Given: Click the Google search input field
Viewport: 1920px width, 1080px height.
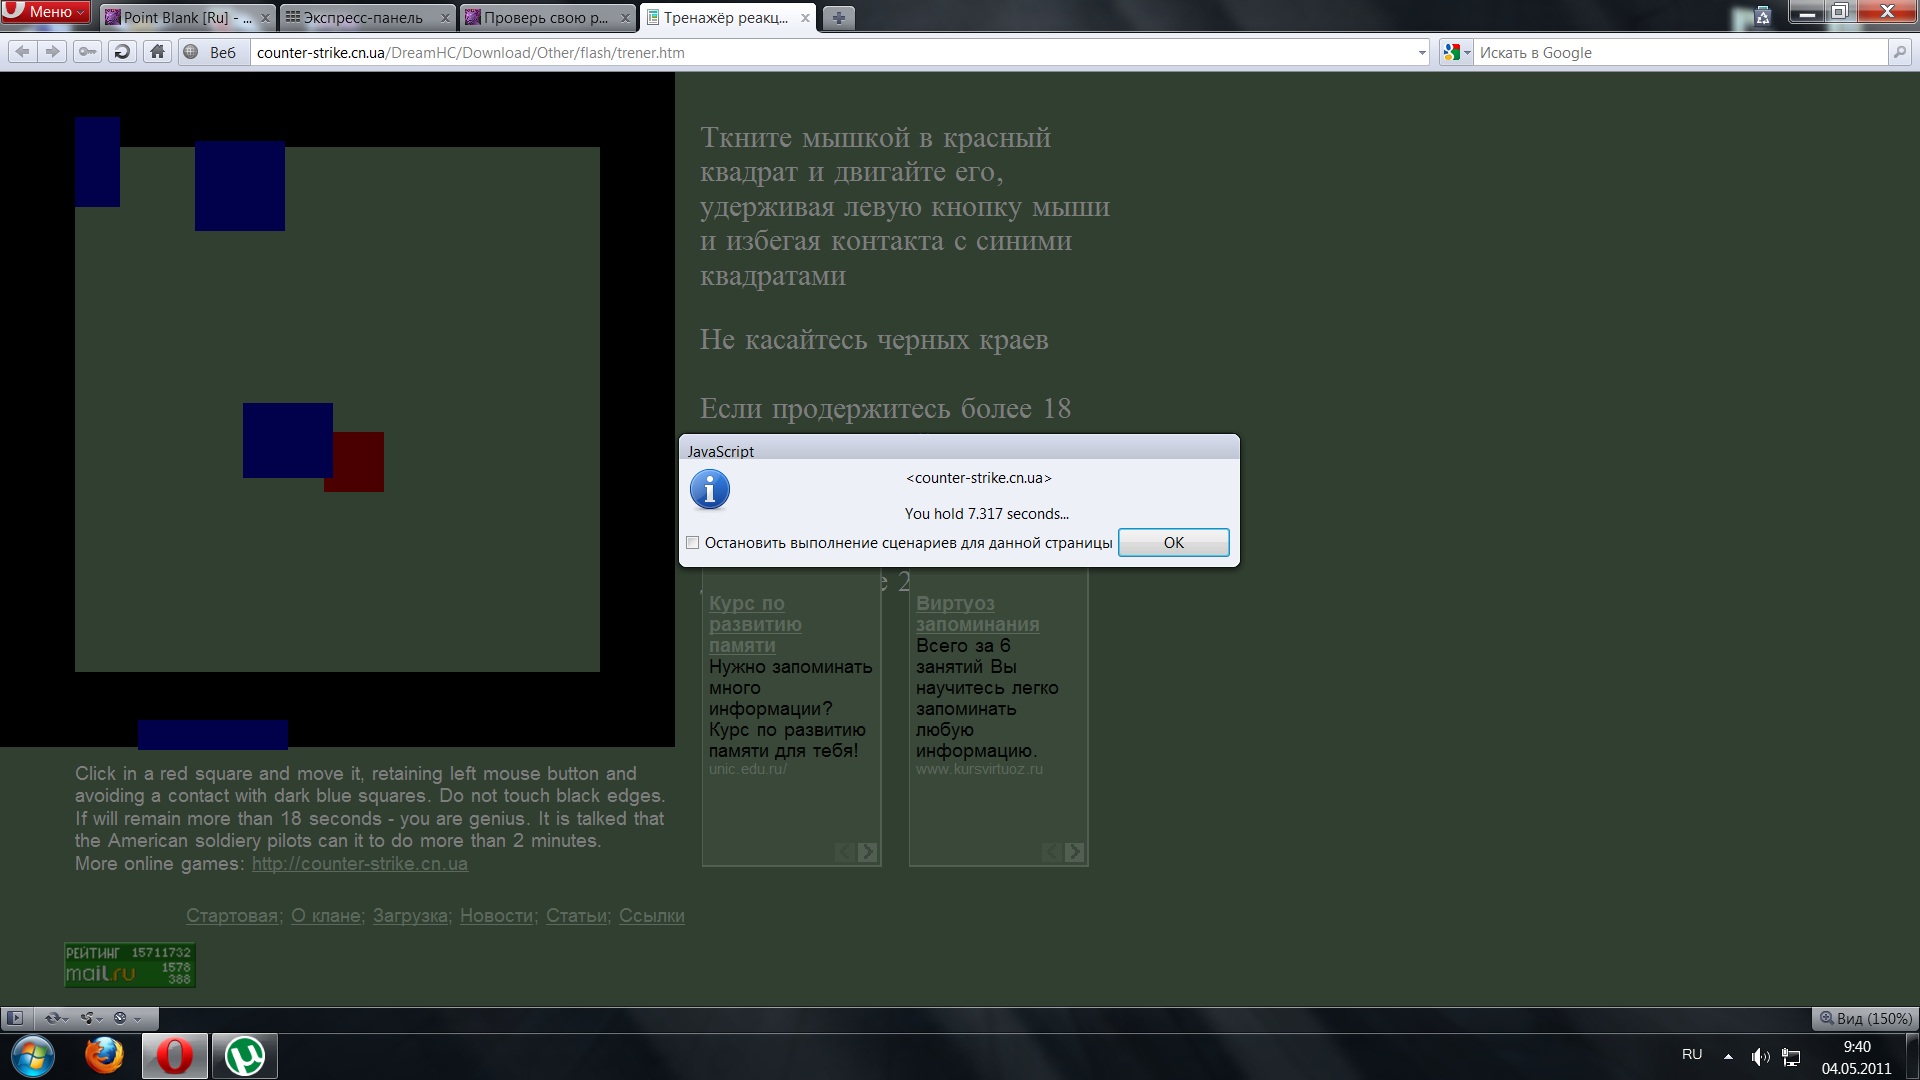Looking at the screenshot, I should (1680, 53).
